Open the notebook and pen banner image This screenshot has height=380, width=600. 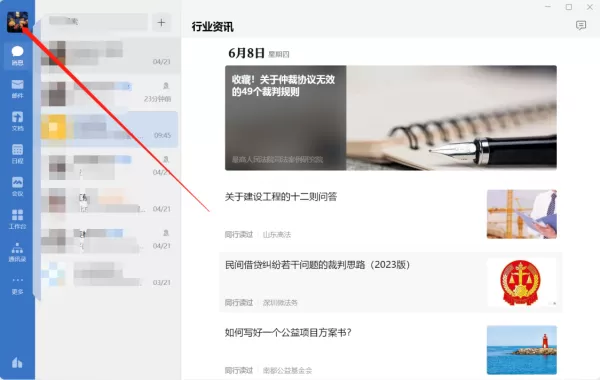click(x=451, y=117)
